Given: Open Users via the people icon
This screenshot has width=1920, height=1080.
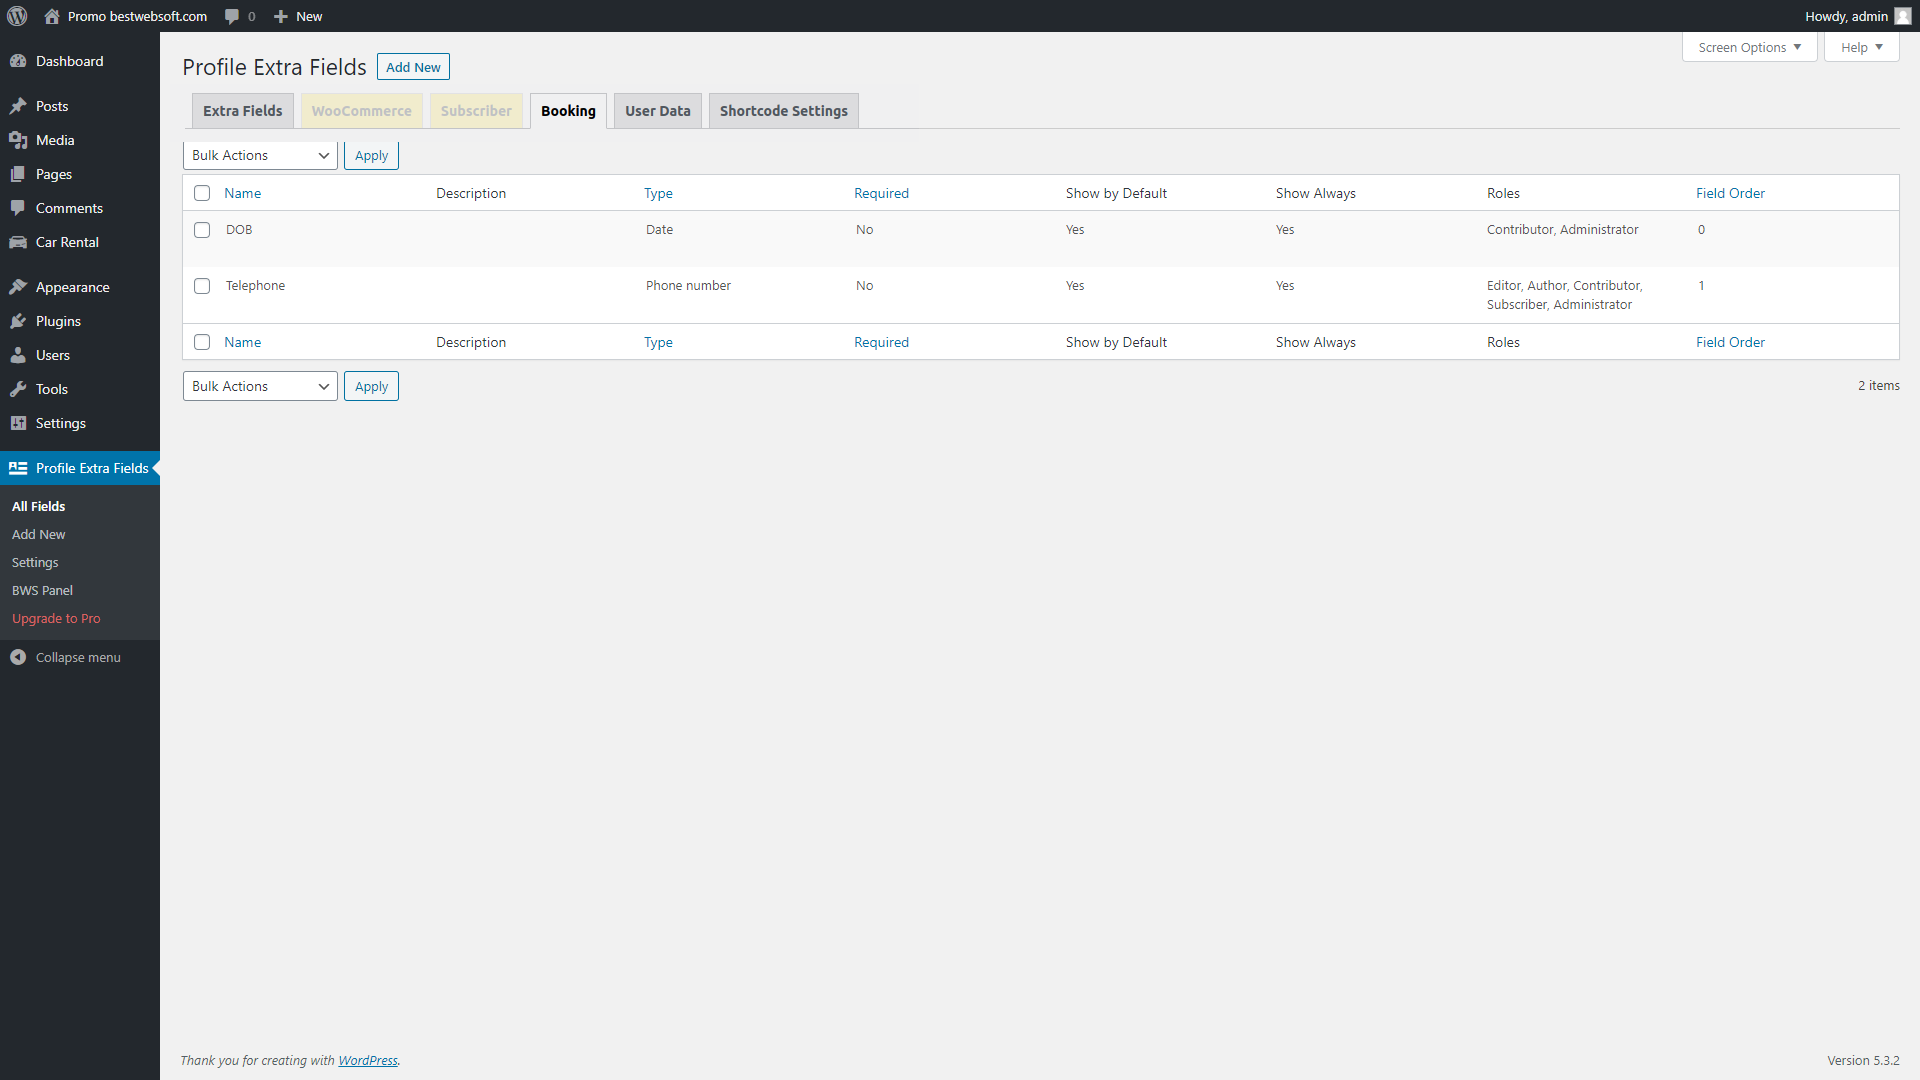Looking at the screenshot, I should click(20, 355).
